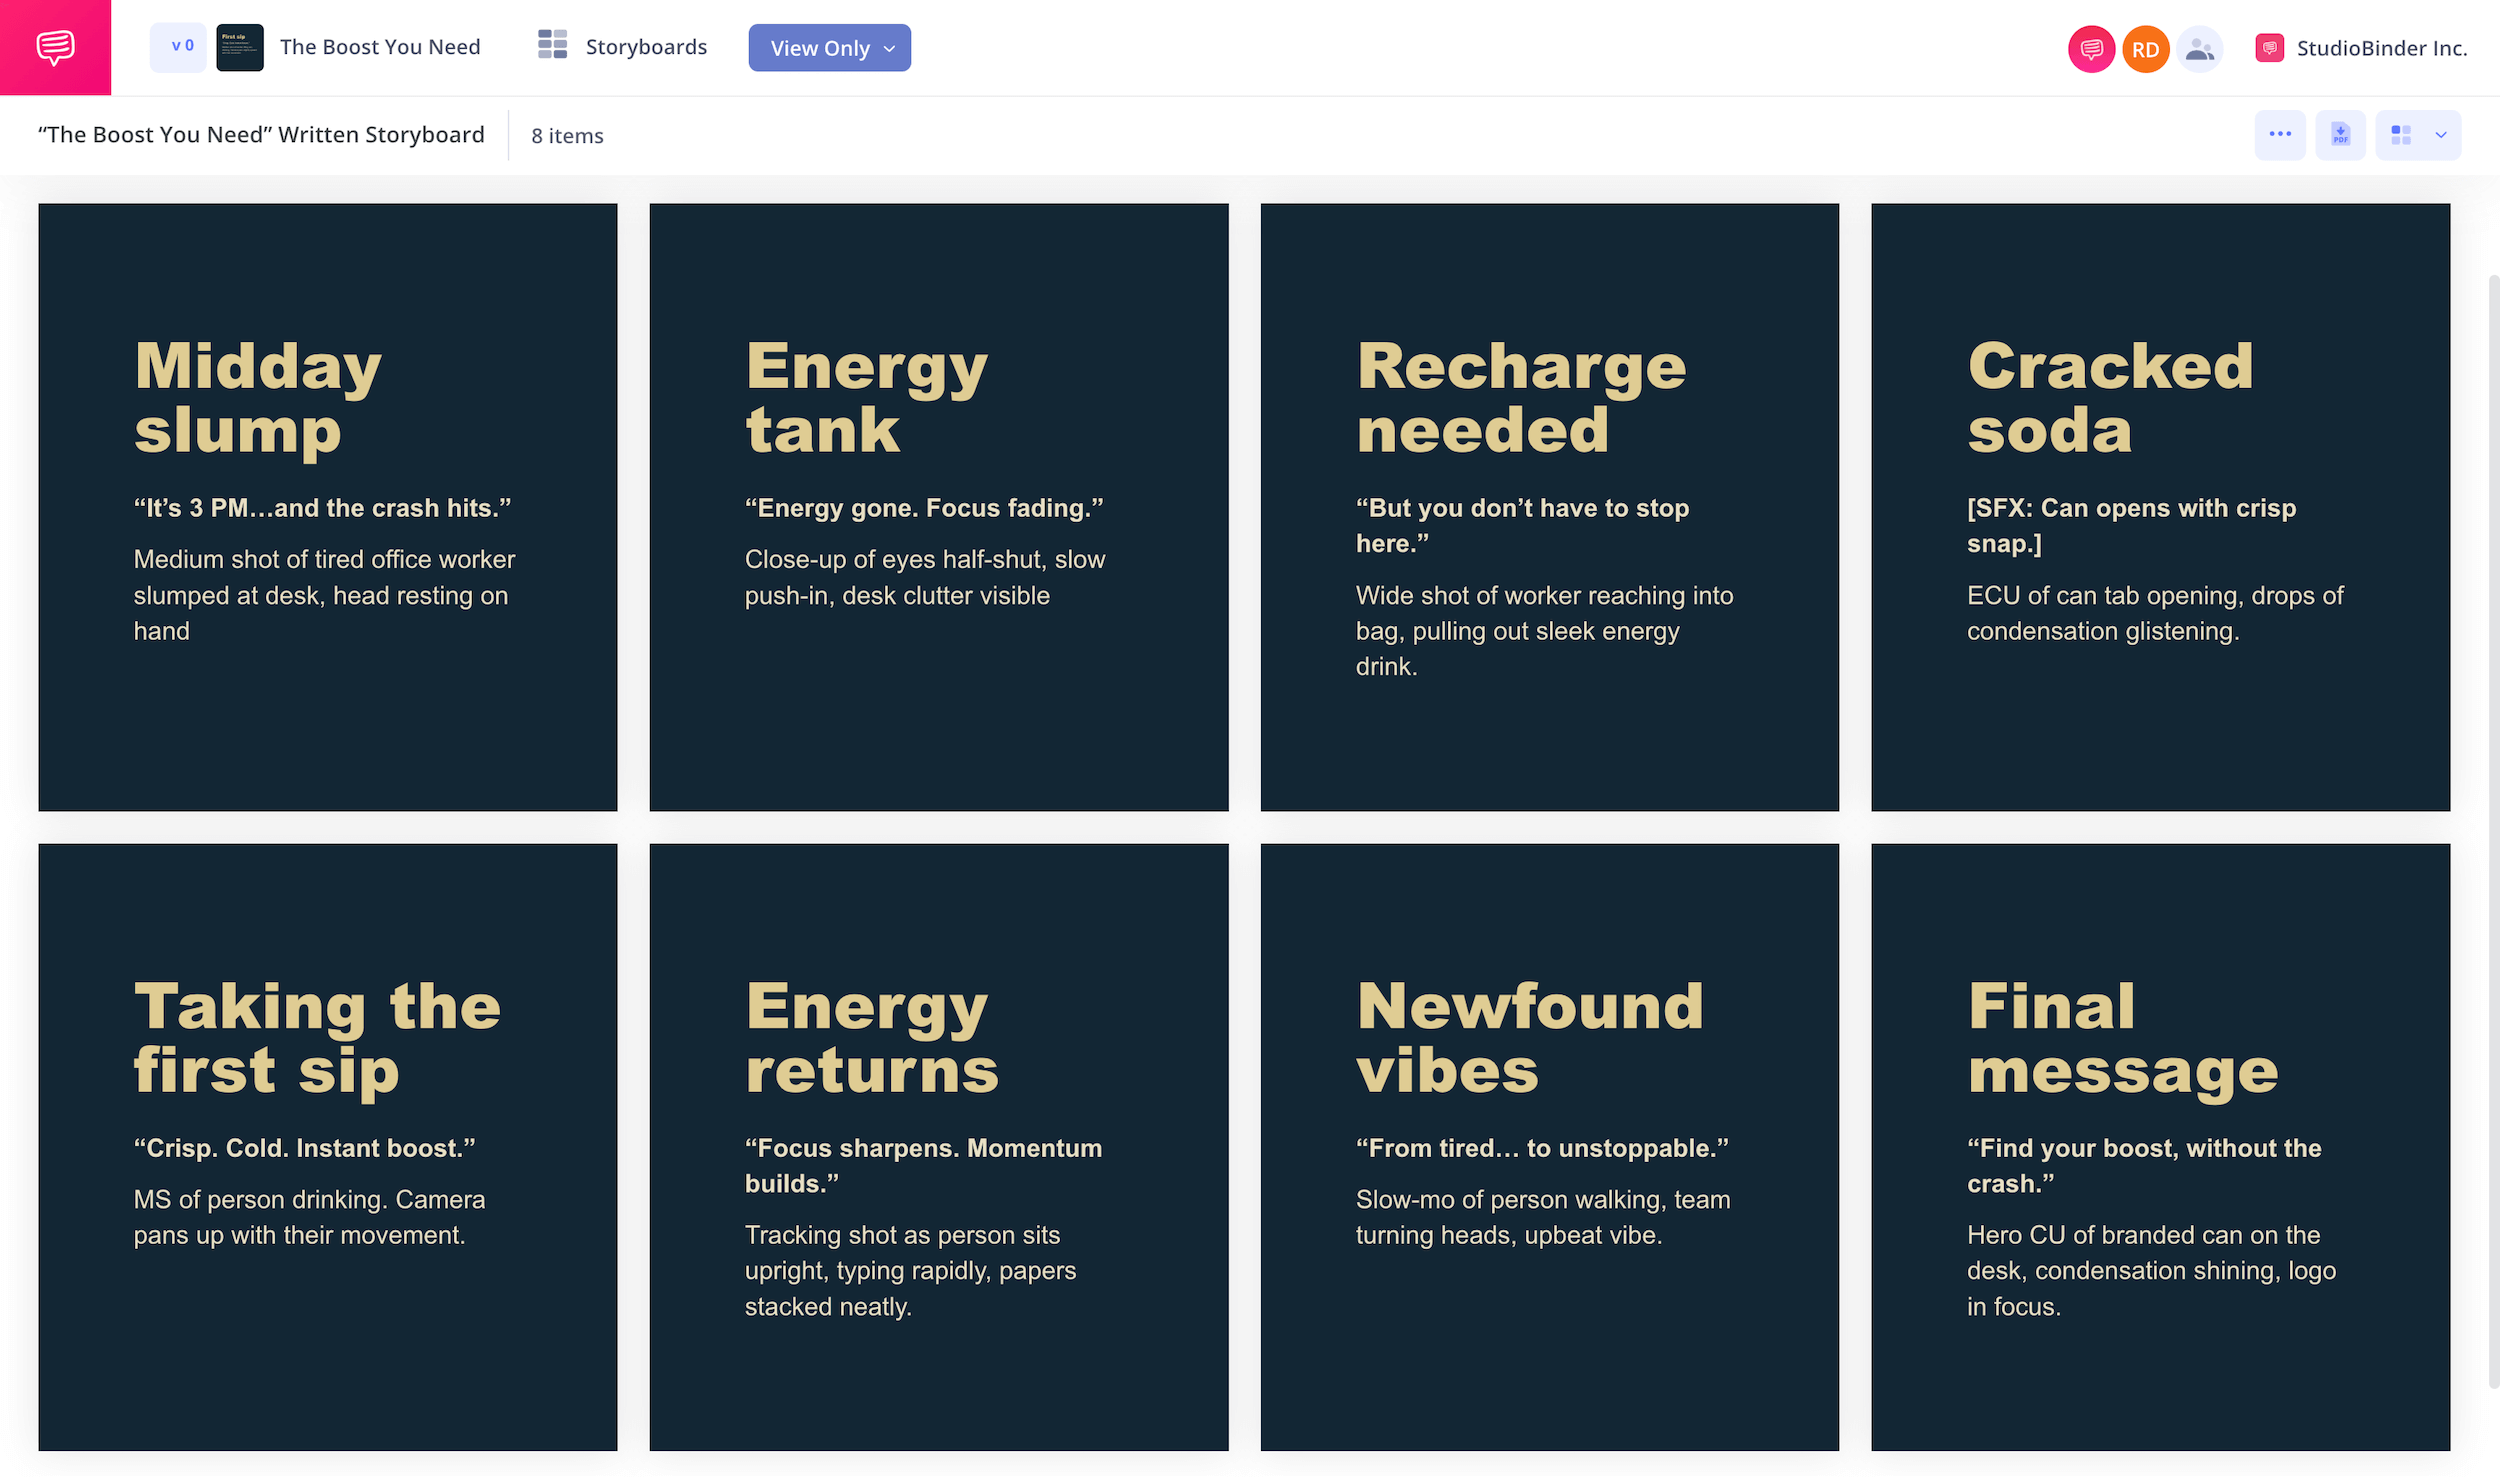The image size is (2500, 1483).
Task: Open the three-dot more options menu
Action: [2279, 134]
